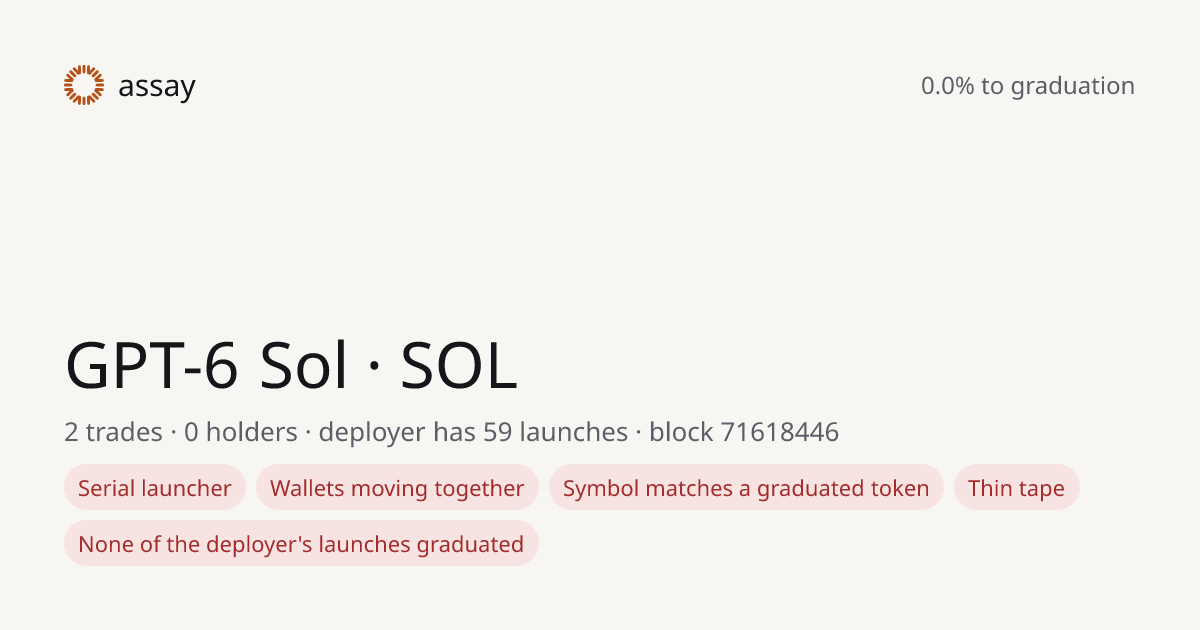View the 0 holders stat
1200x630 pixels.
(x=241, y=432)
